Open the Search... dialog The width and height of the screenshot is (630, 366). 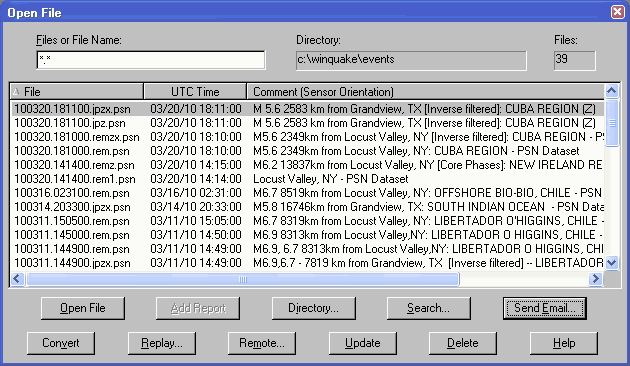click(x=428, y=308)
